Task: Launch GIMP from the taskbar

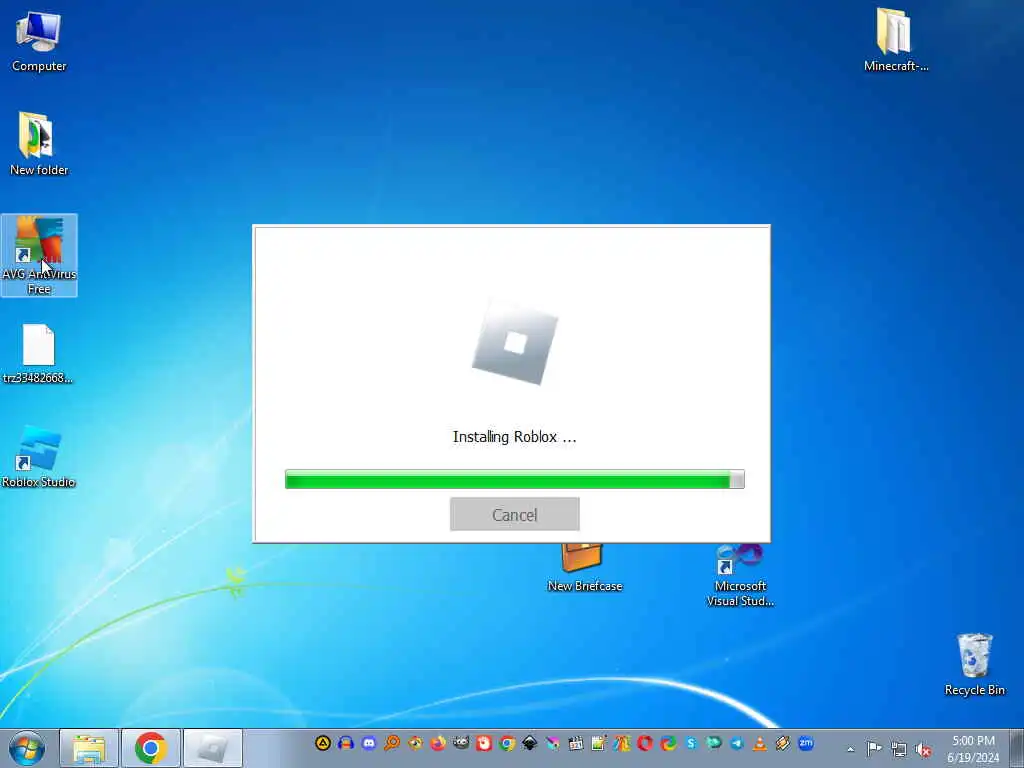Action: tap(461, 743)
